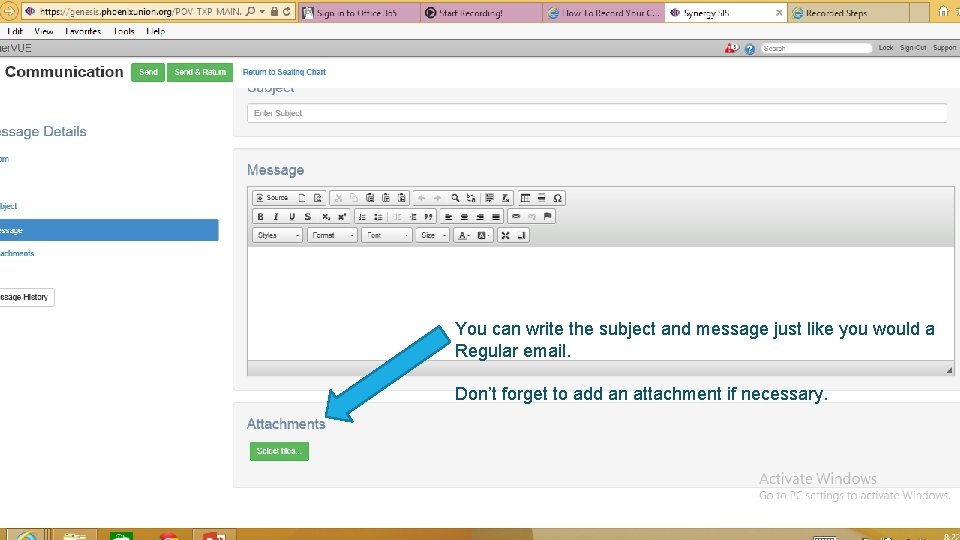The image size is (960, 540).
Task: Open Return to Seating Chart link
Action: point(284,72)
